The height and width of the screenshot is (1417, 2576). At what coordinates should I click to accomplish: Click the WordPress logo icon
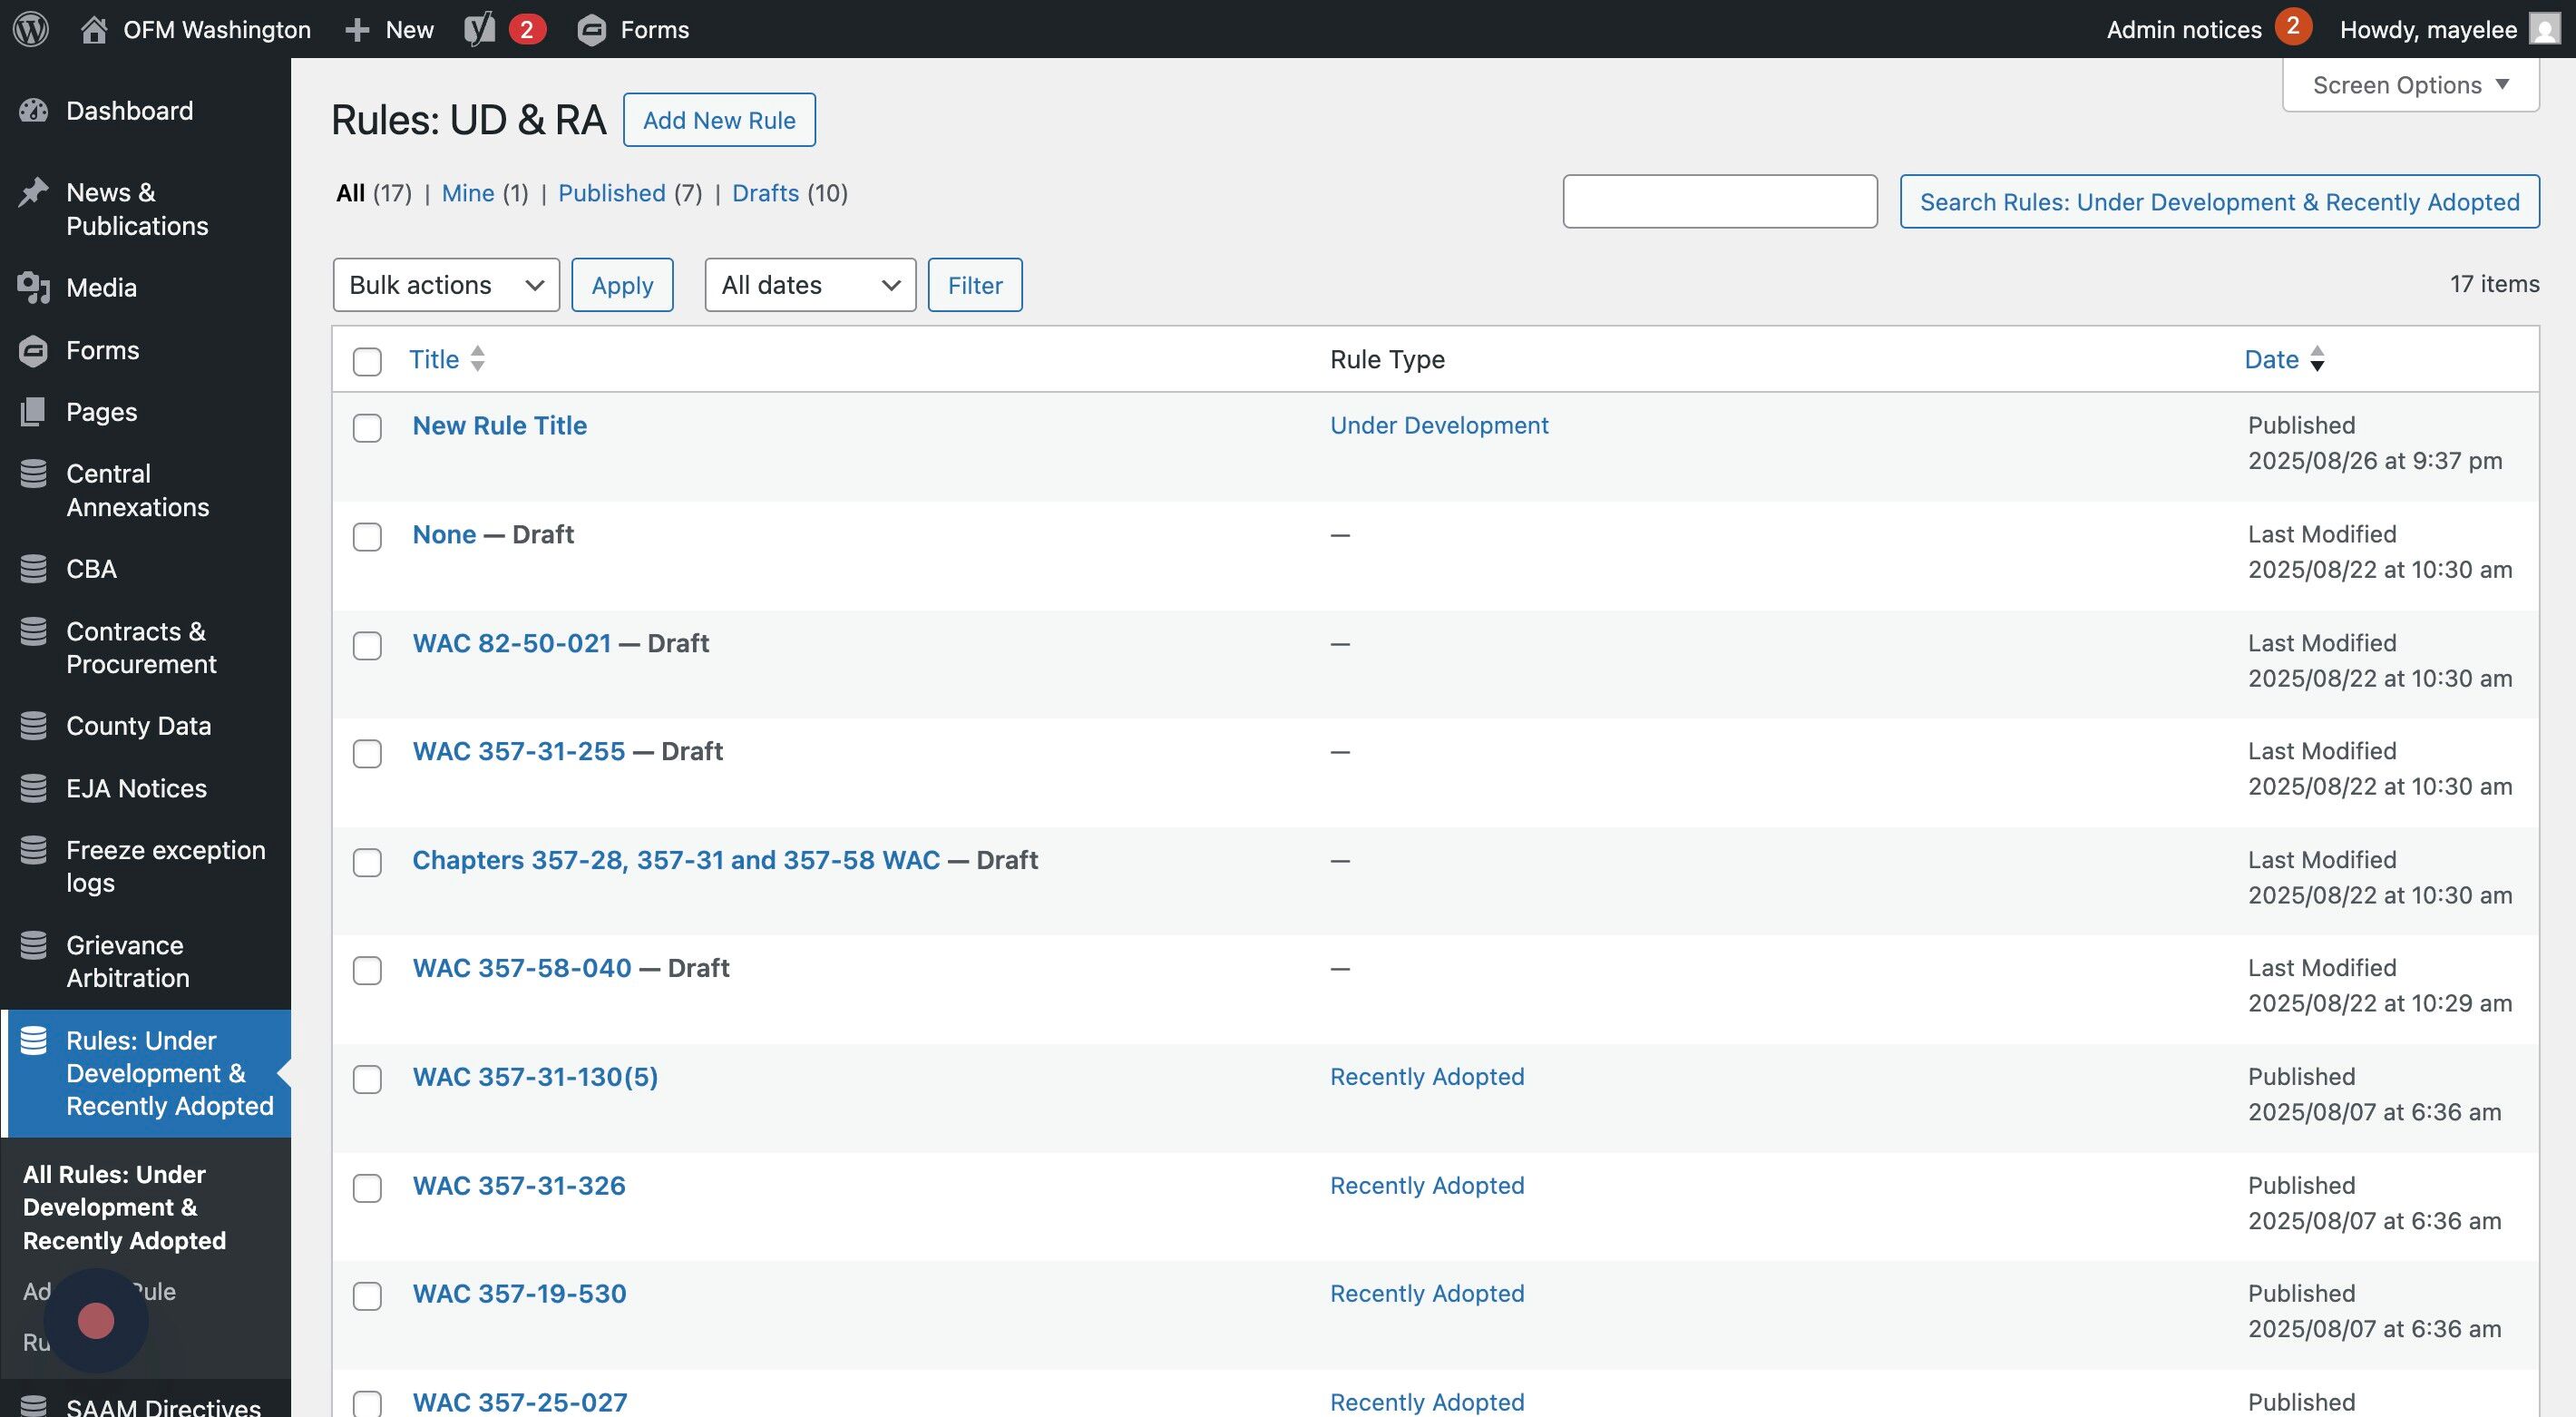(x=31, y=29)
